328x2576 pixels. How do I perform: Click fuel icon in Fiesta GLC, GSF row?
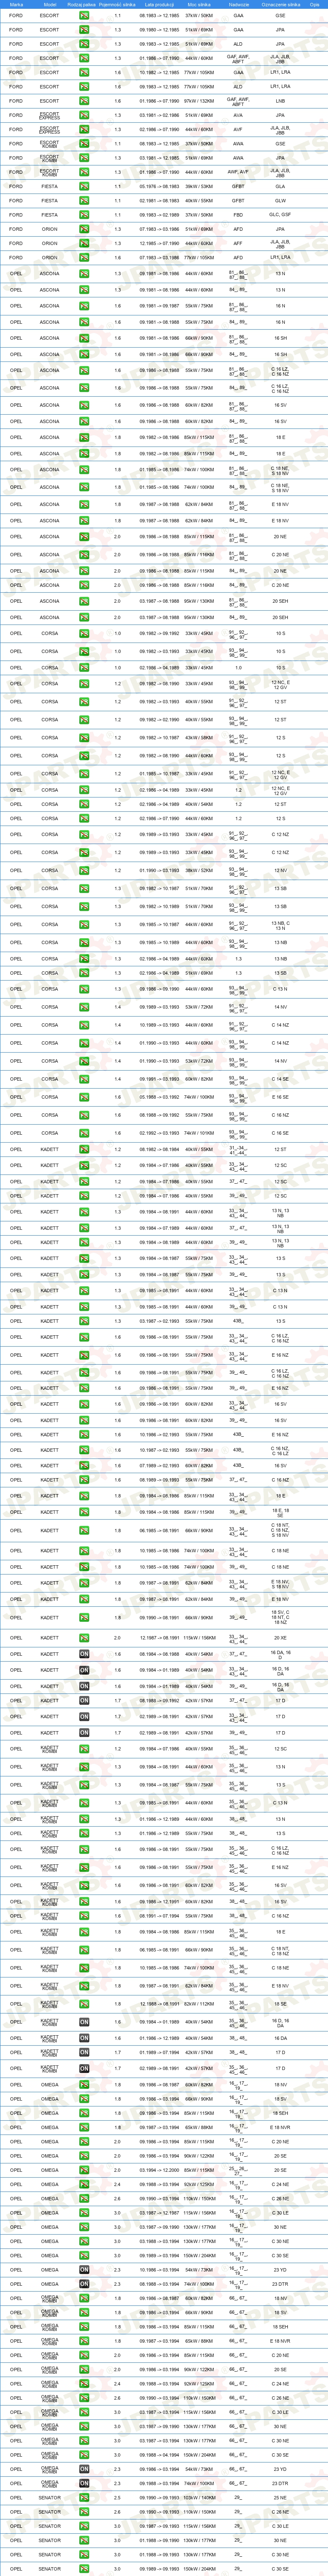tap(84, 215)
